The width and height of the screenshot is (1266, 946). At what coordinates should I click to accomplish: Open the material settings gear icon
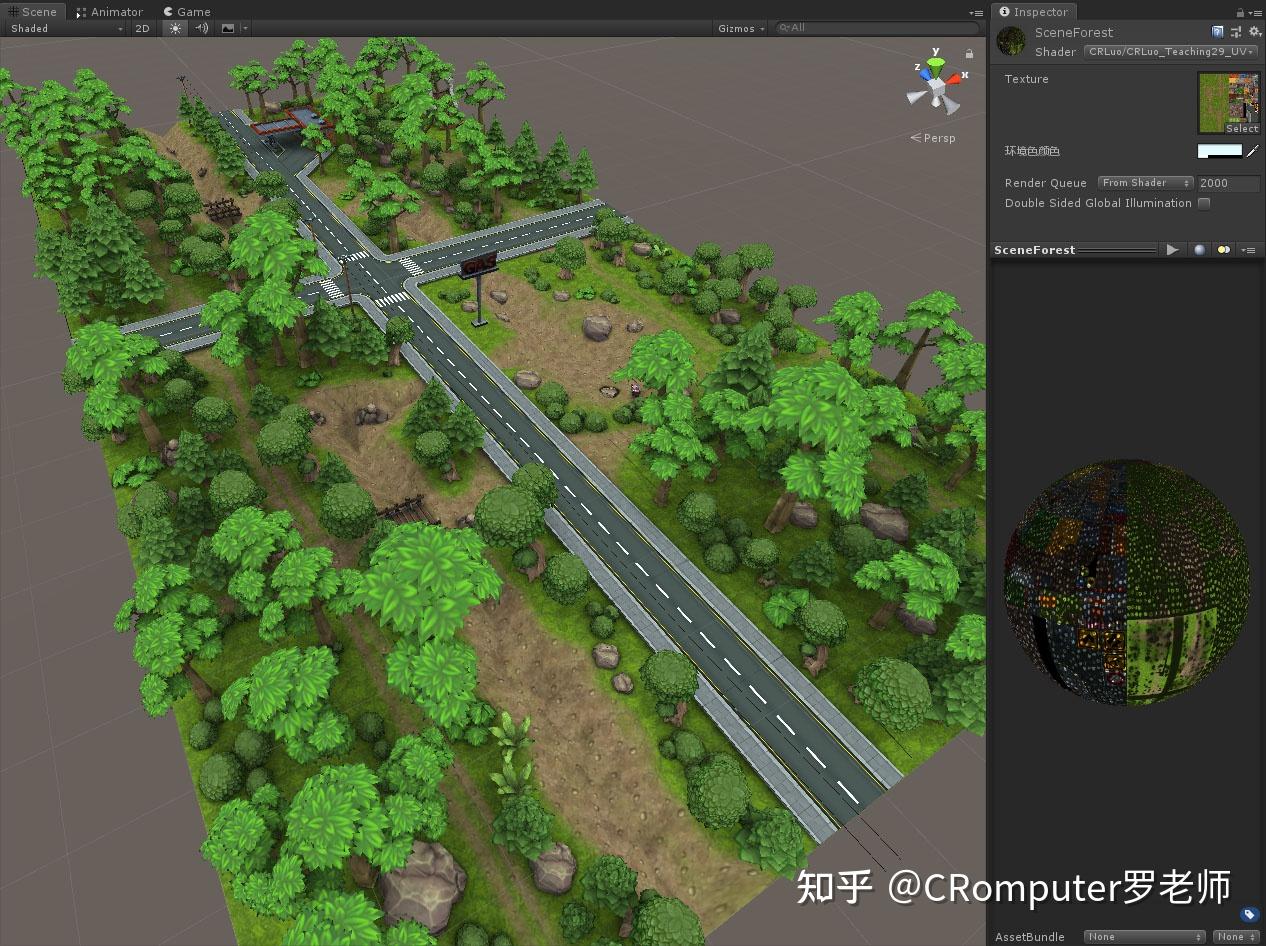click(1255, 31)
